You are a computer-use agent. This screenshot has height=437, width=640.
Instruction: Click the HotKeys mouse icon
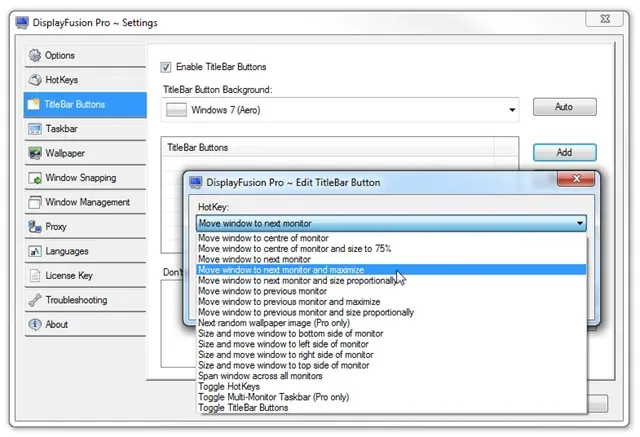coord(35,80)
